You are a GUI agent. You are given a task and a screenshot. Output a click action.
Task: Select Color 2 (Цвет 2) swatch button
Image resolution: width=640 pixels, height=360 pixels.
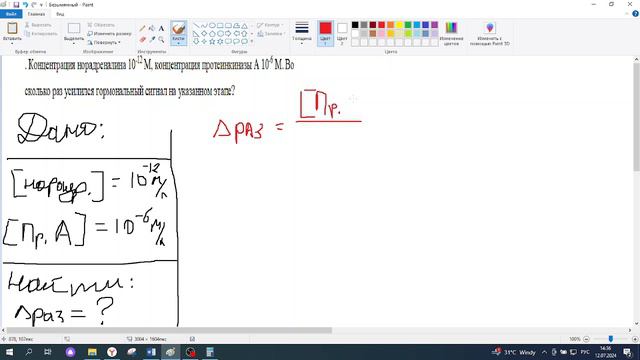click(x=342, y=33)
